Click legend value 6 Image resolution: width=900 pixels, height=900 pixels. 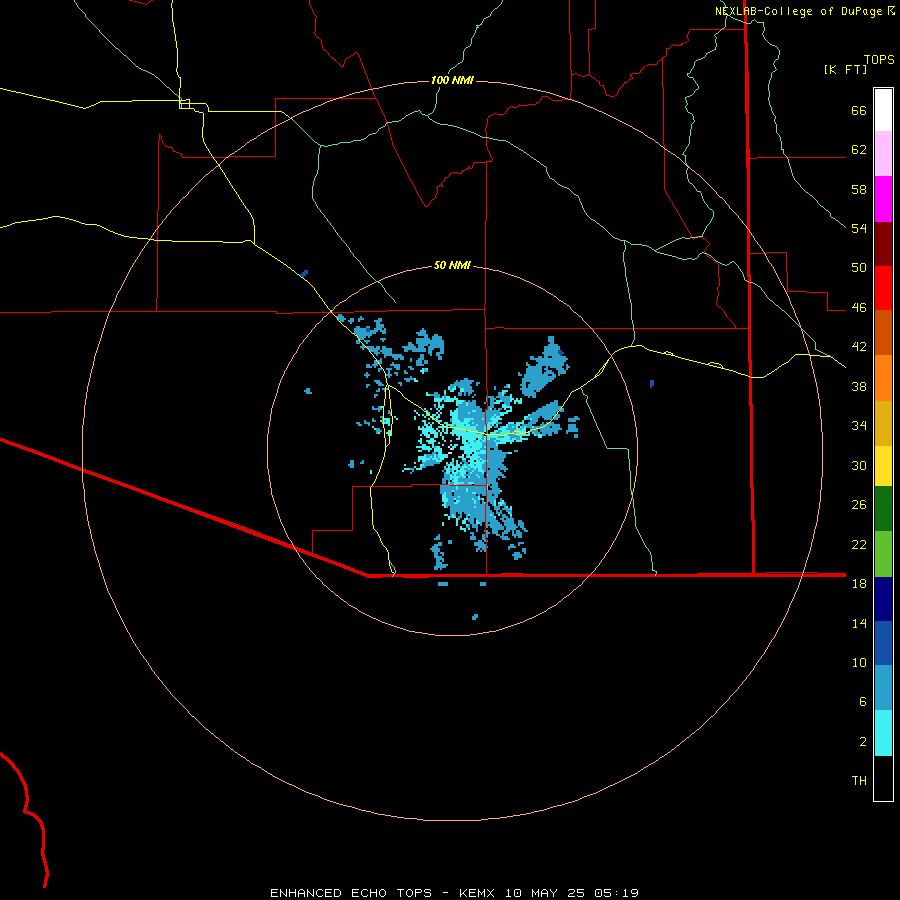863,702
